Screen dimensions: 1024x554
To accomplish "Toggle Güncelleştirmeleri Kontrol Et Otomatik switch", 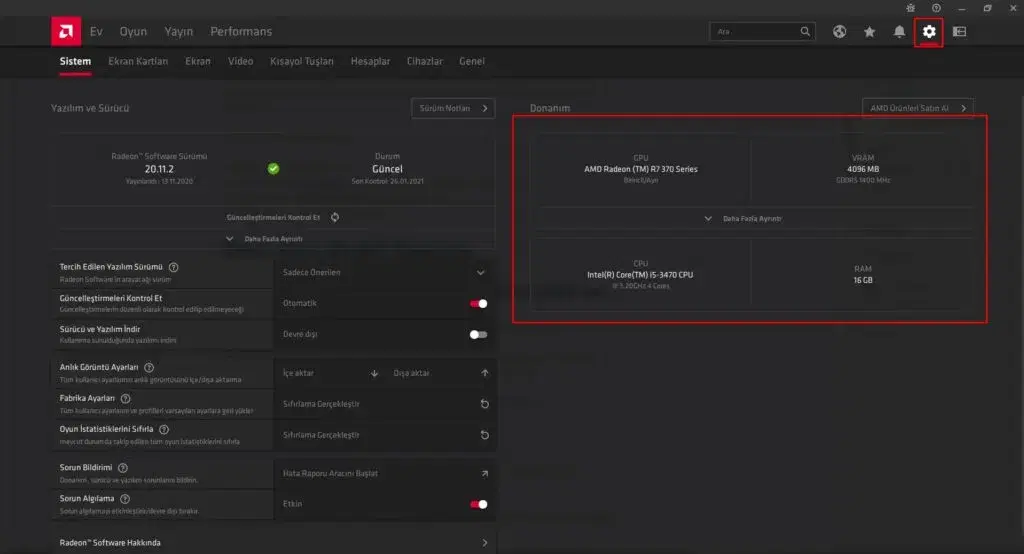I will 478,303.
